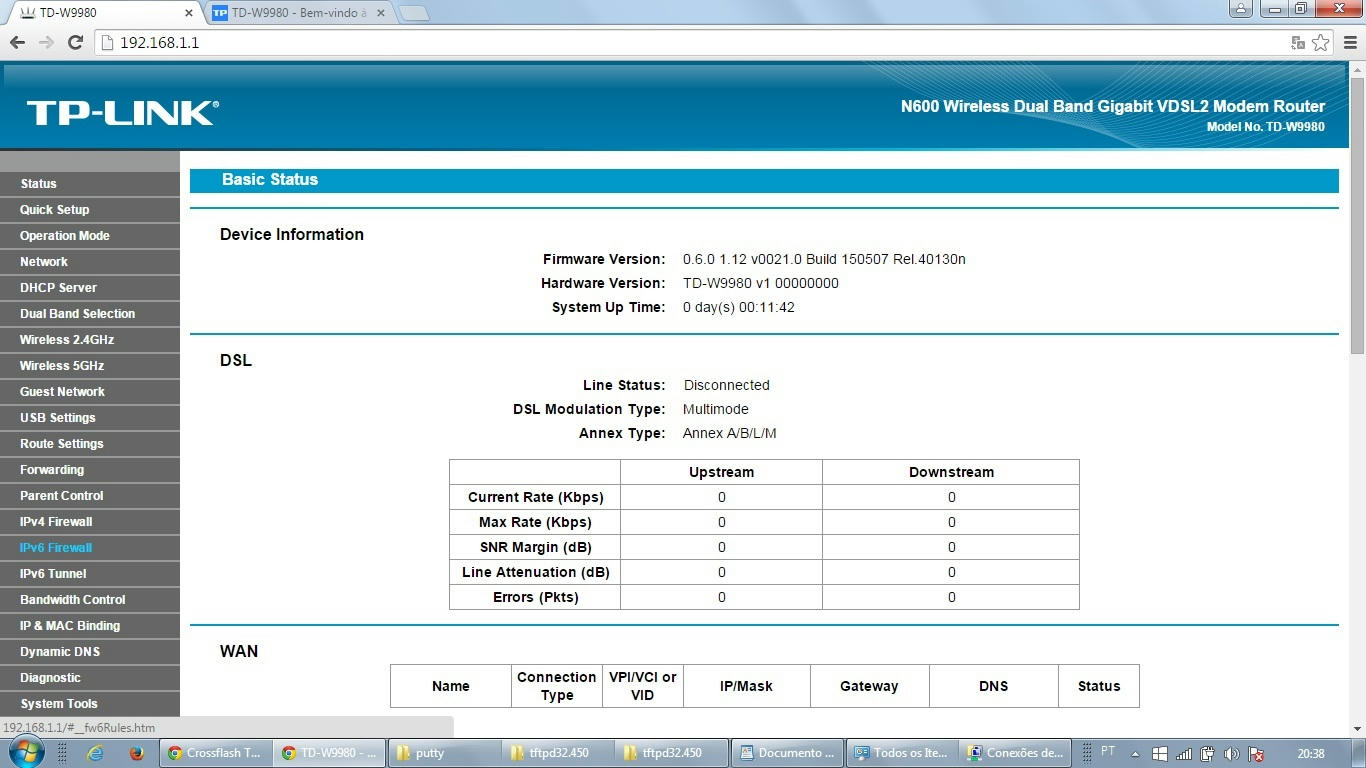Open the Windows Start menu
This screenshot has height=768, width=1366.
25,753
